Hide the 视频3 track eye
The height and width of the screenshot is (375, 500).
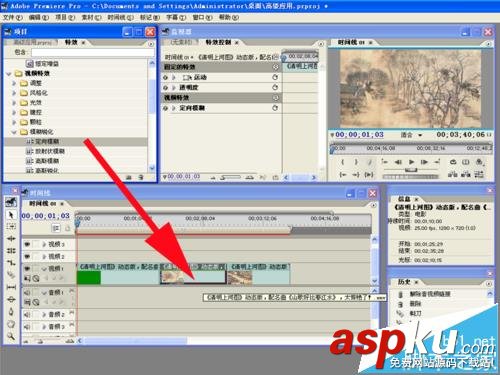click(x=27, y=244)
